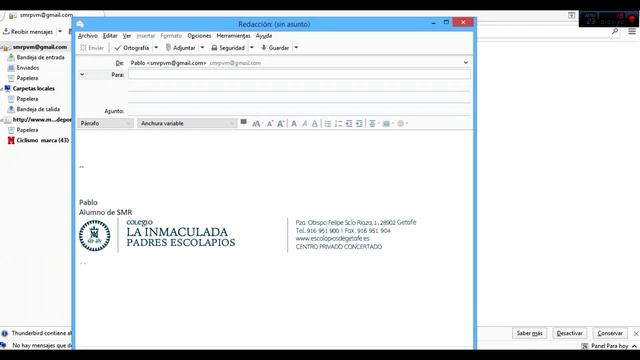Open the Opciones menu

[x=199, y=36]
